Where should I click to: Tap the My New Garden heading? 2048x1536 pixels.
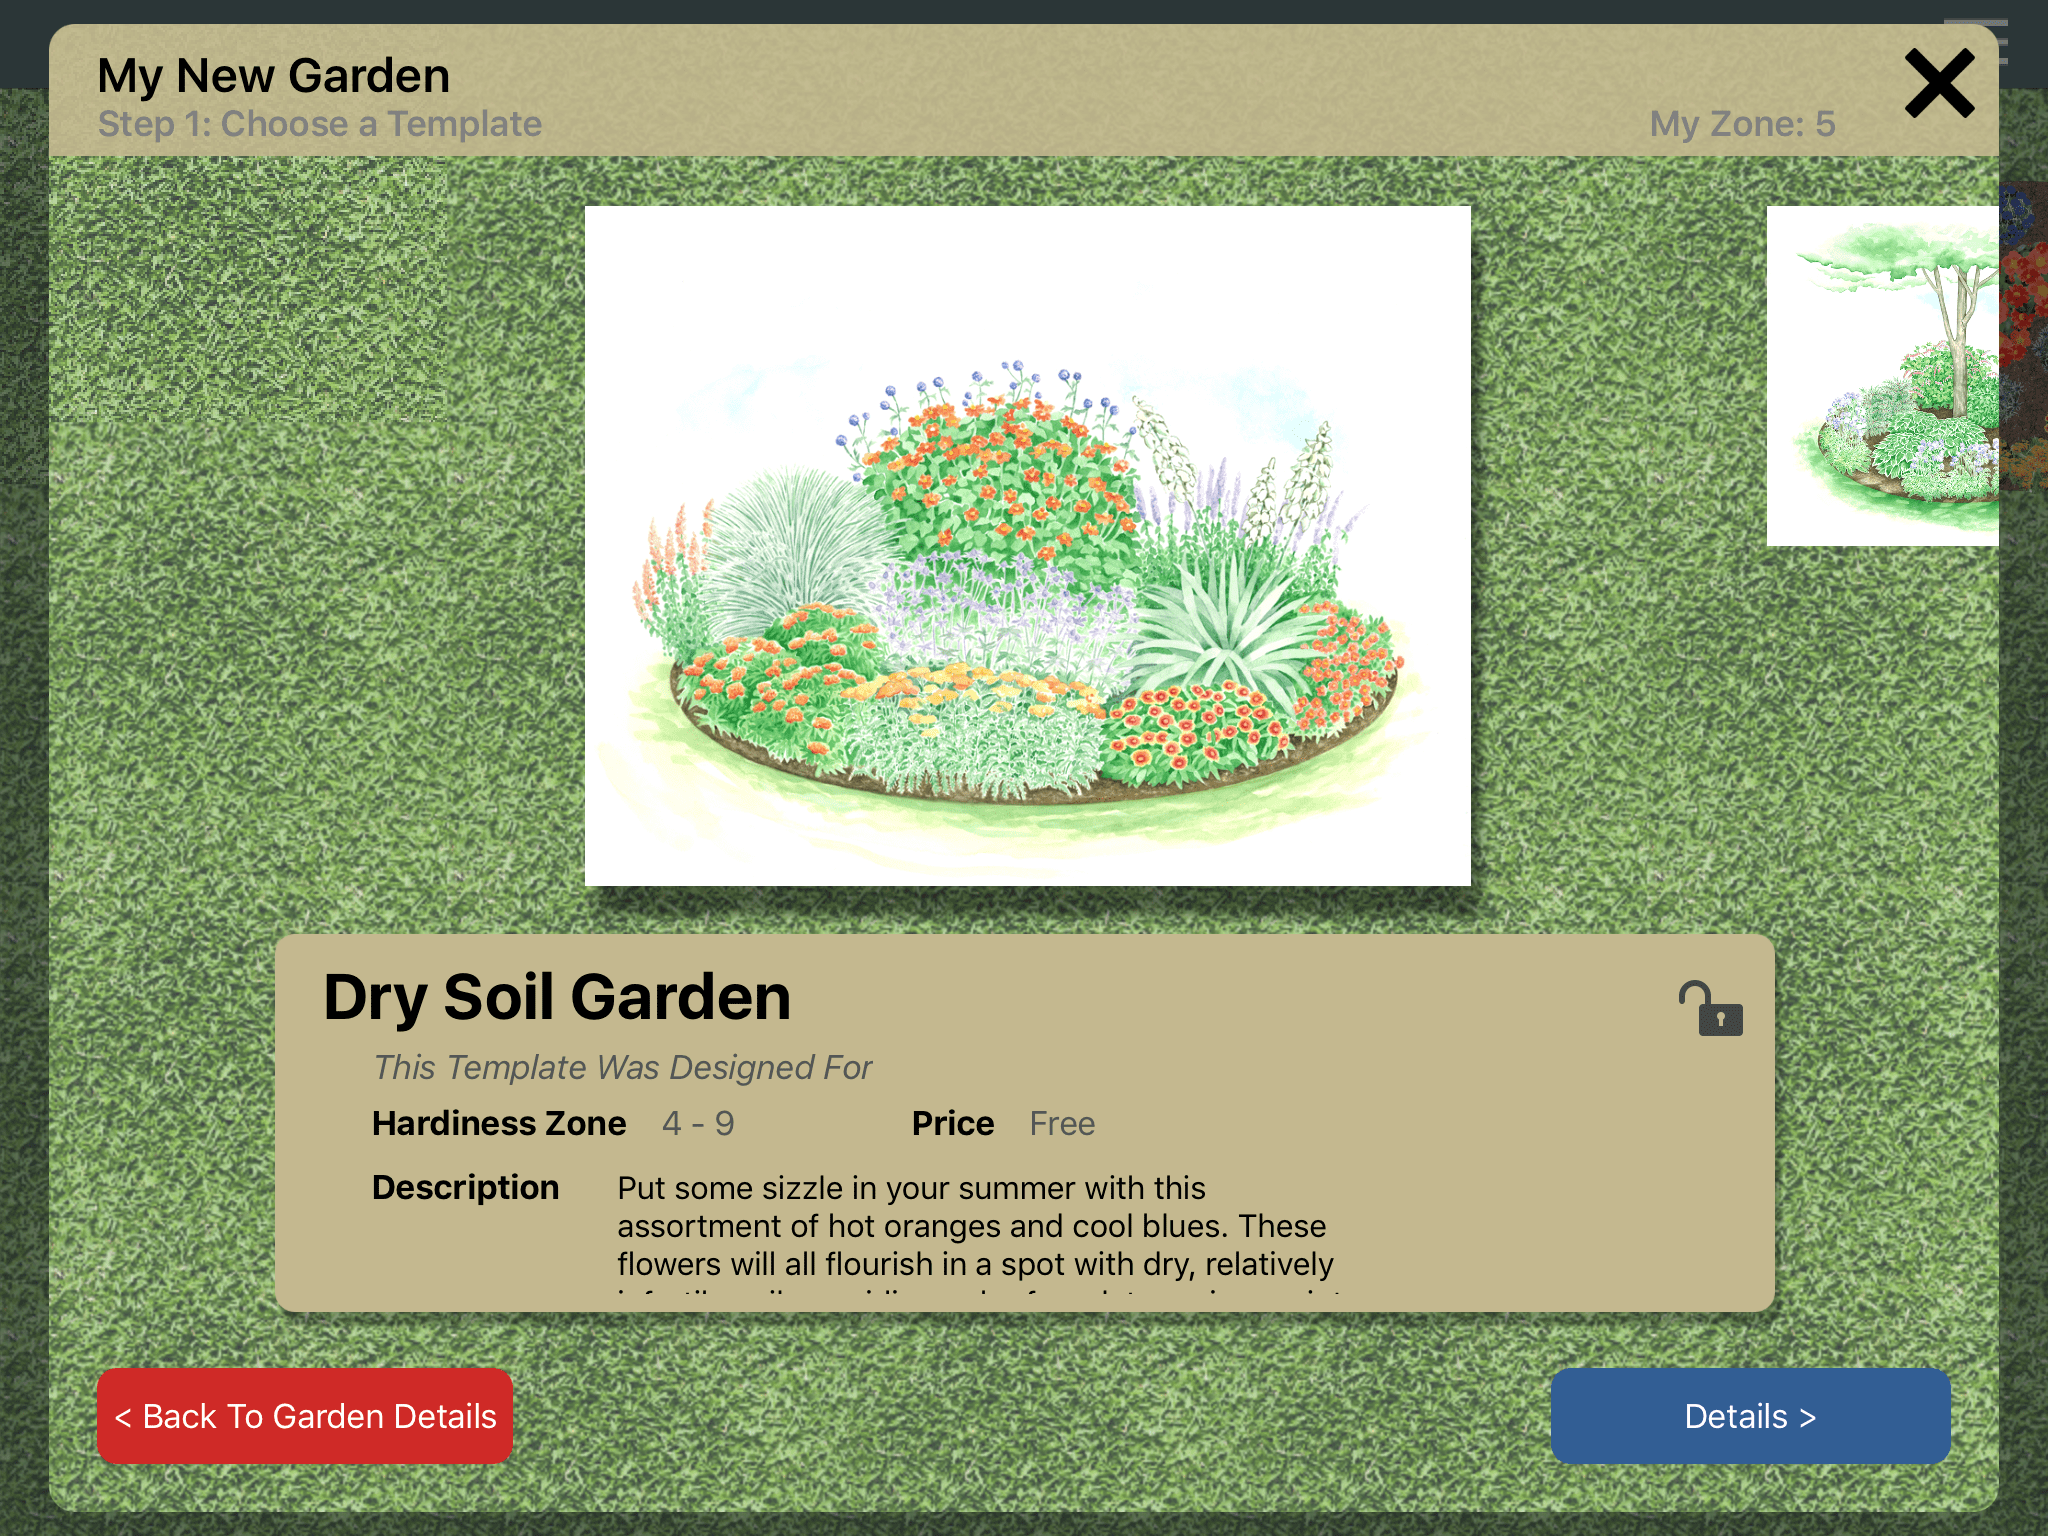pyautogui.click(x=274, y=76)
